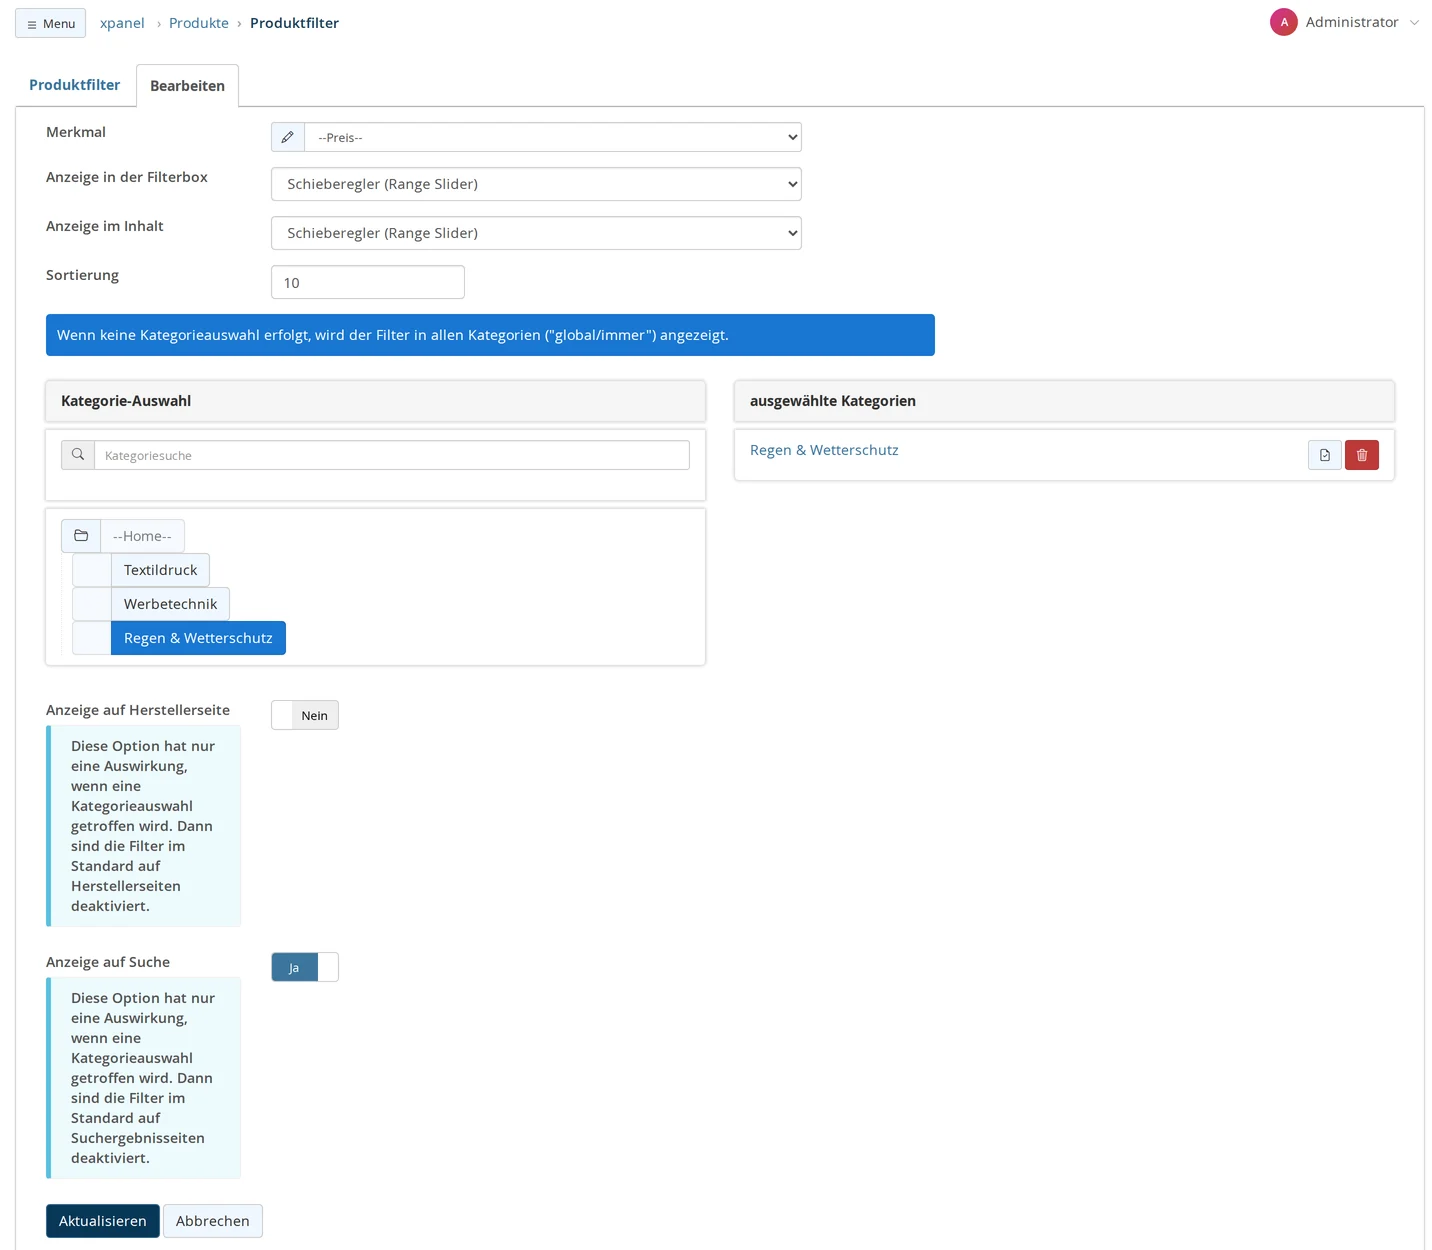
Task: Open the Anzeige in der Filterbox dropdown
Action: (x=536, y=184)
